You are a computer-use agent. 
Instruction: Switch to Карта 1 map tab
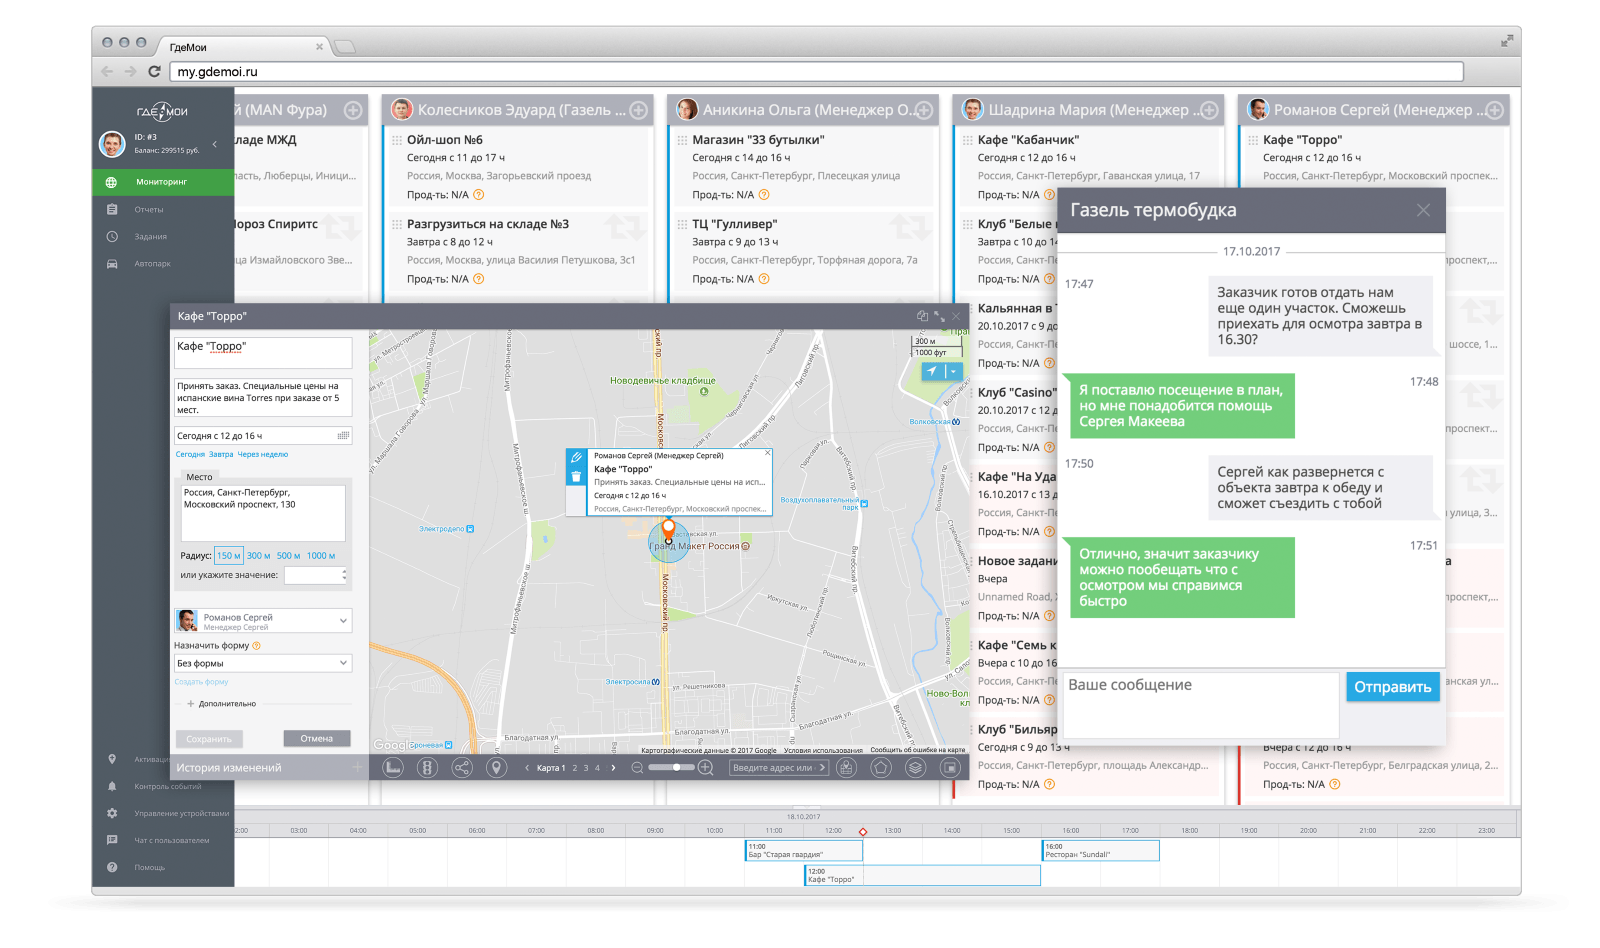coord(551,768)
